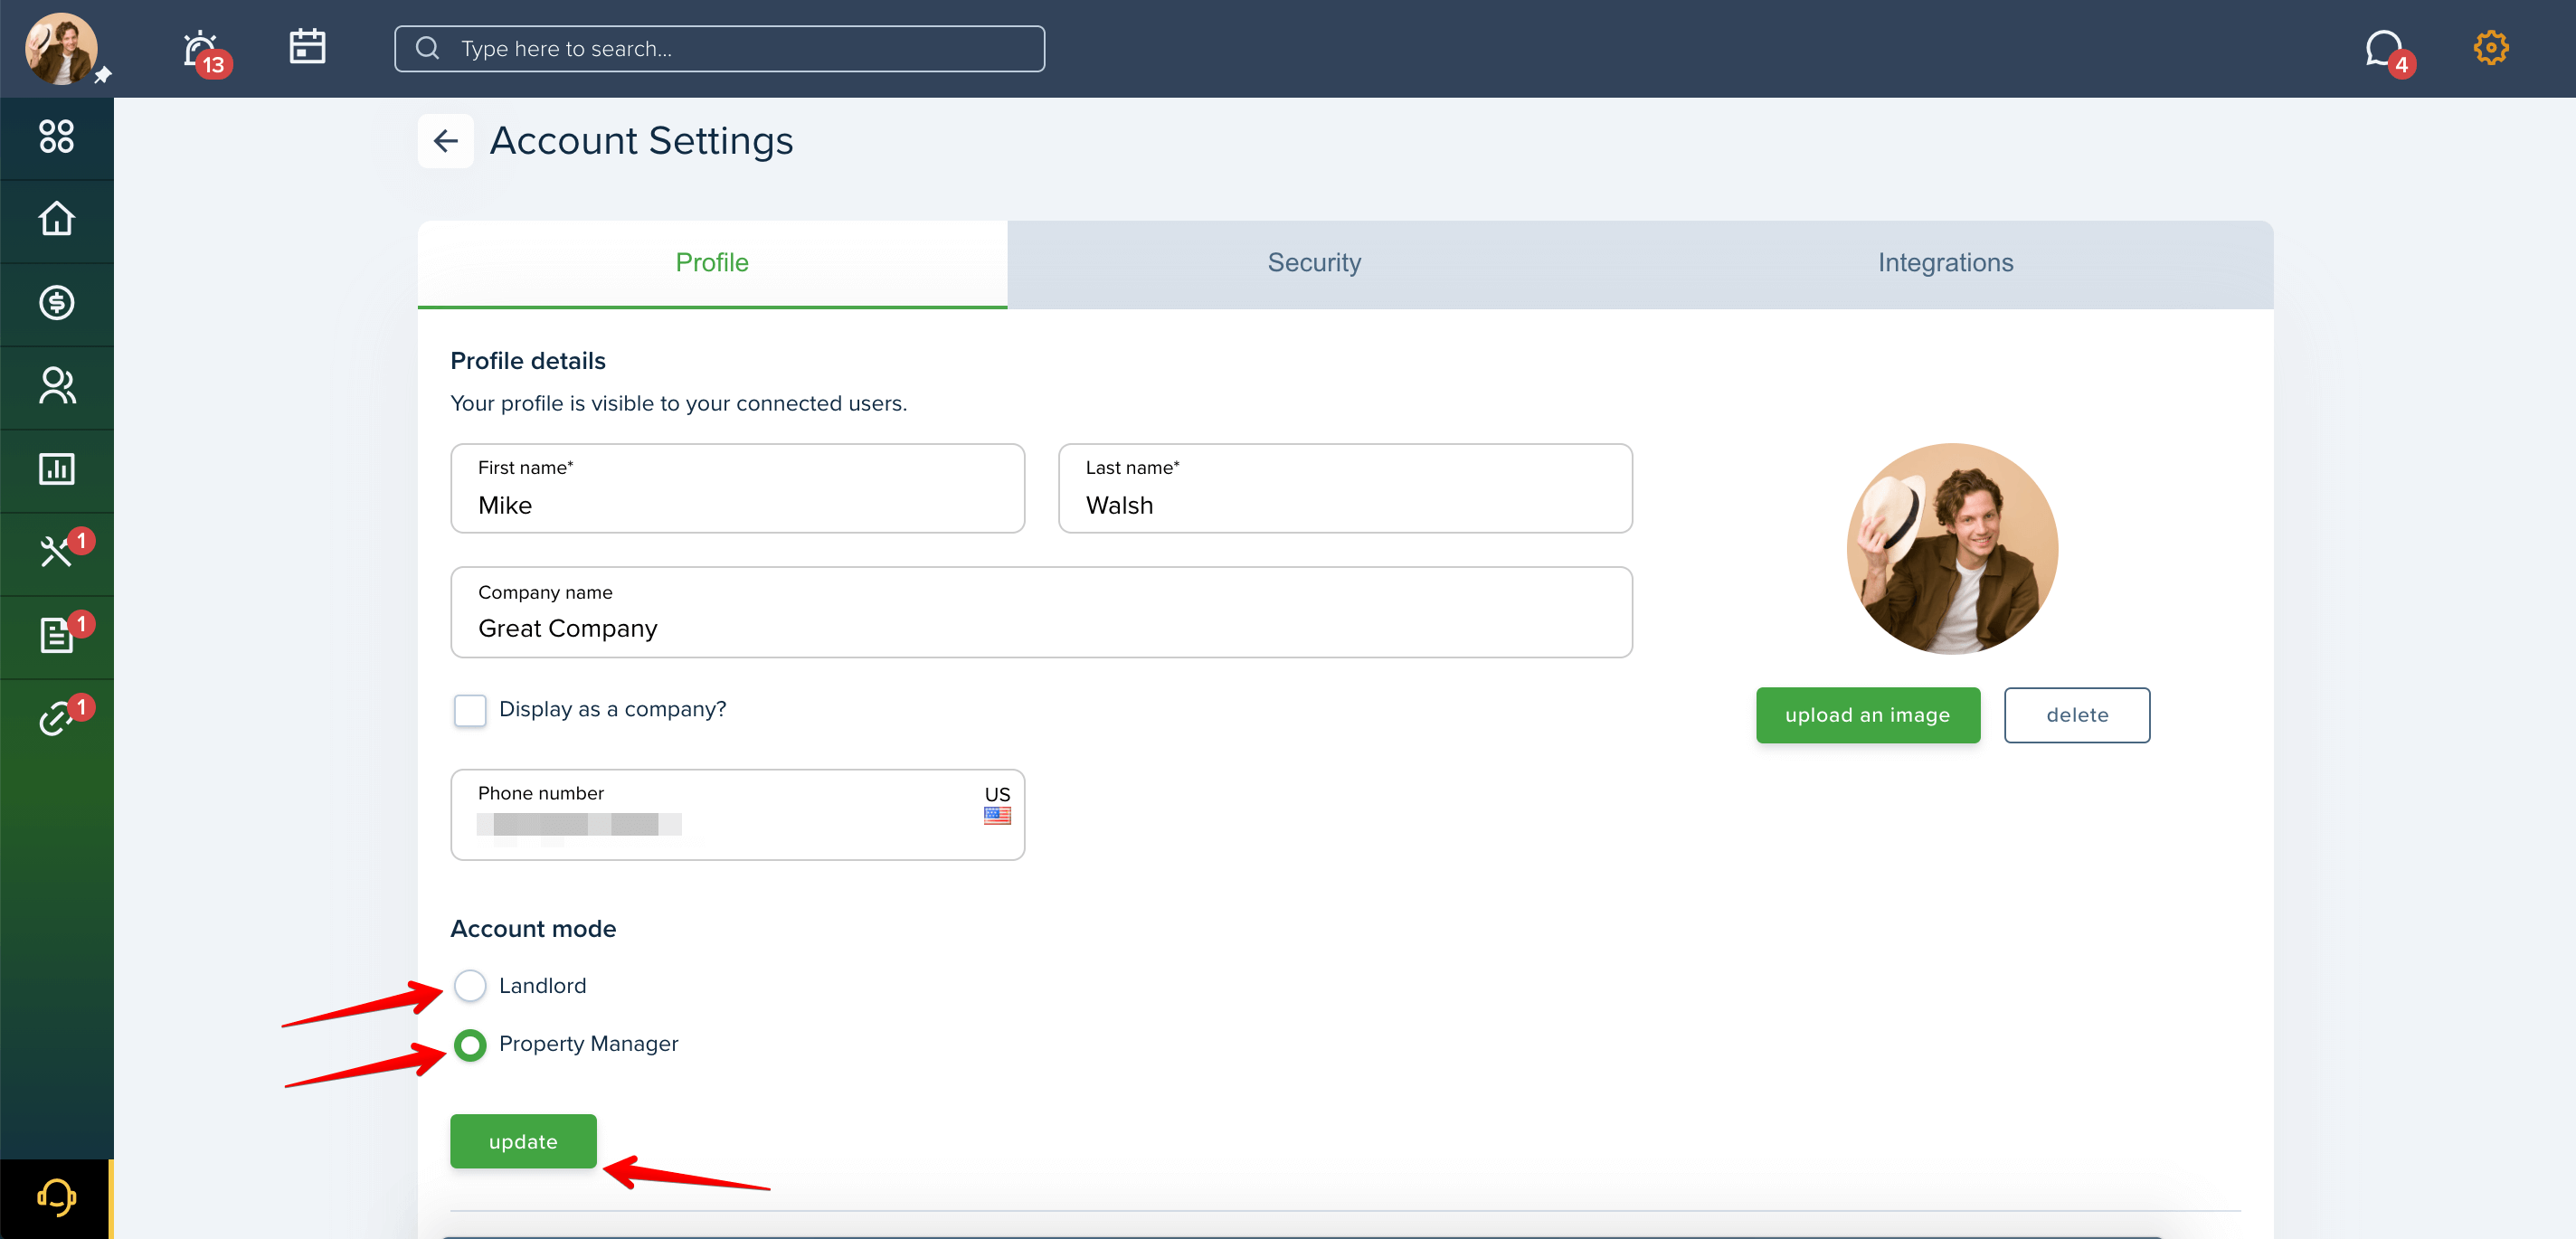Open the support headset icon
Image resolution: width=2576 pixels, height=1239 pixels.
point(56,1197)
